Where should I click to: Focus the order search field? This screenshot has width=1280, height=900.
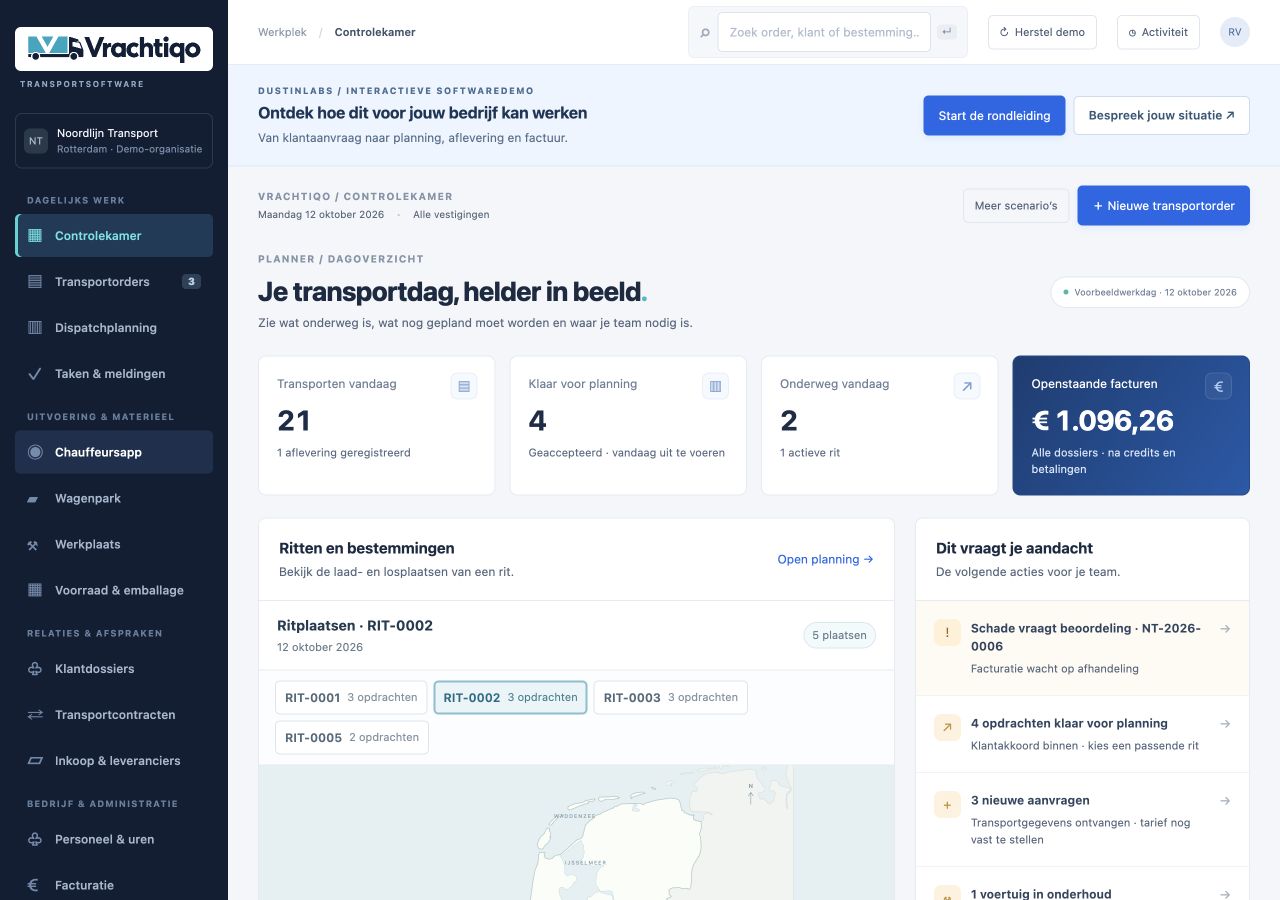824,32
